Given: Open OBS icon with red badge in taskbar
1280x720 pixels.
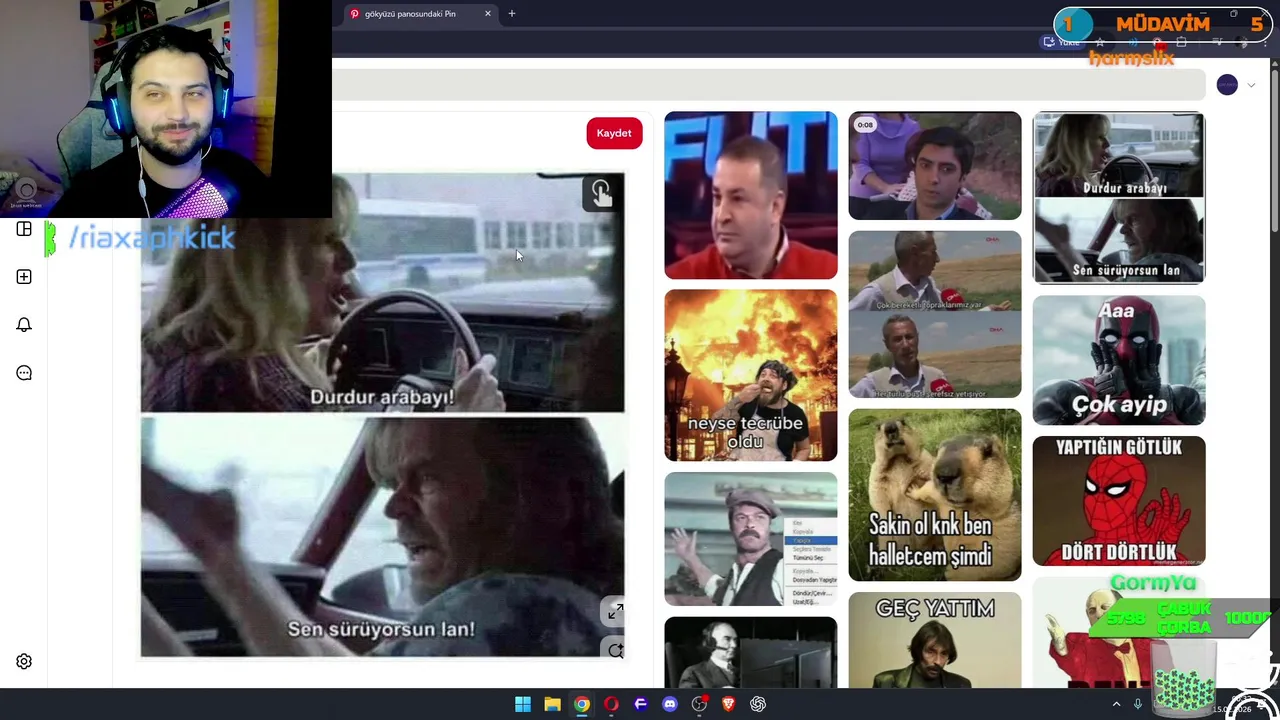Looking at the screenshot, I should (x=699, y=704).
